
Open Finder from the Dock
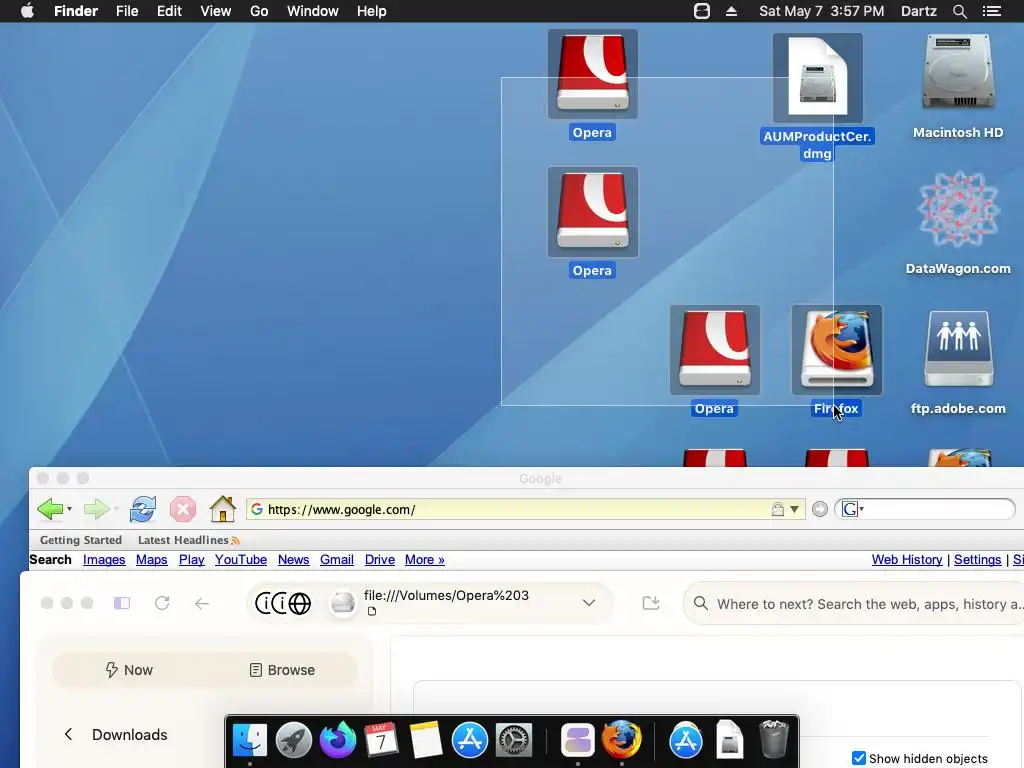point(249,741)
